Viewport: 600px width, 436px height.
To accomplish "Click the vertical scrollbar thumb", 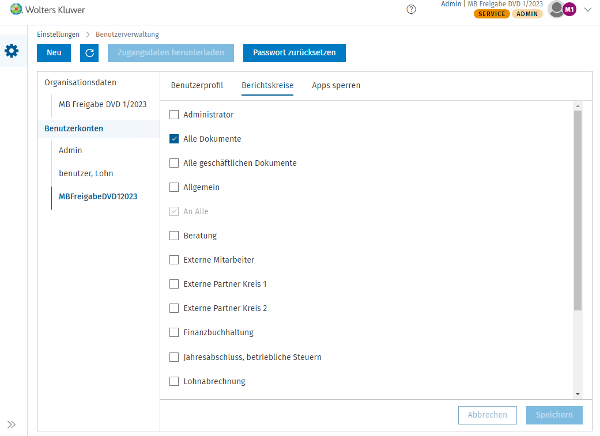I will (x=577, y=210).
